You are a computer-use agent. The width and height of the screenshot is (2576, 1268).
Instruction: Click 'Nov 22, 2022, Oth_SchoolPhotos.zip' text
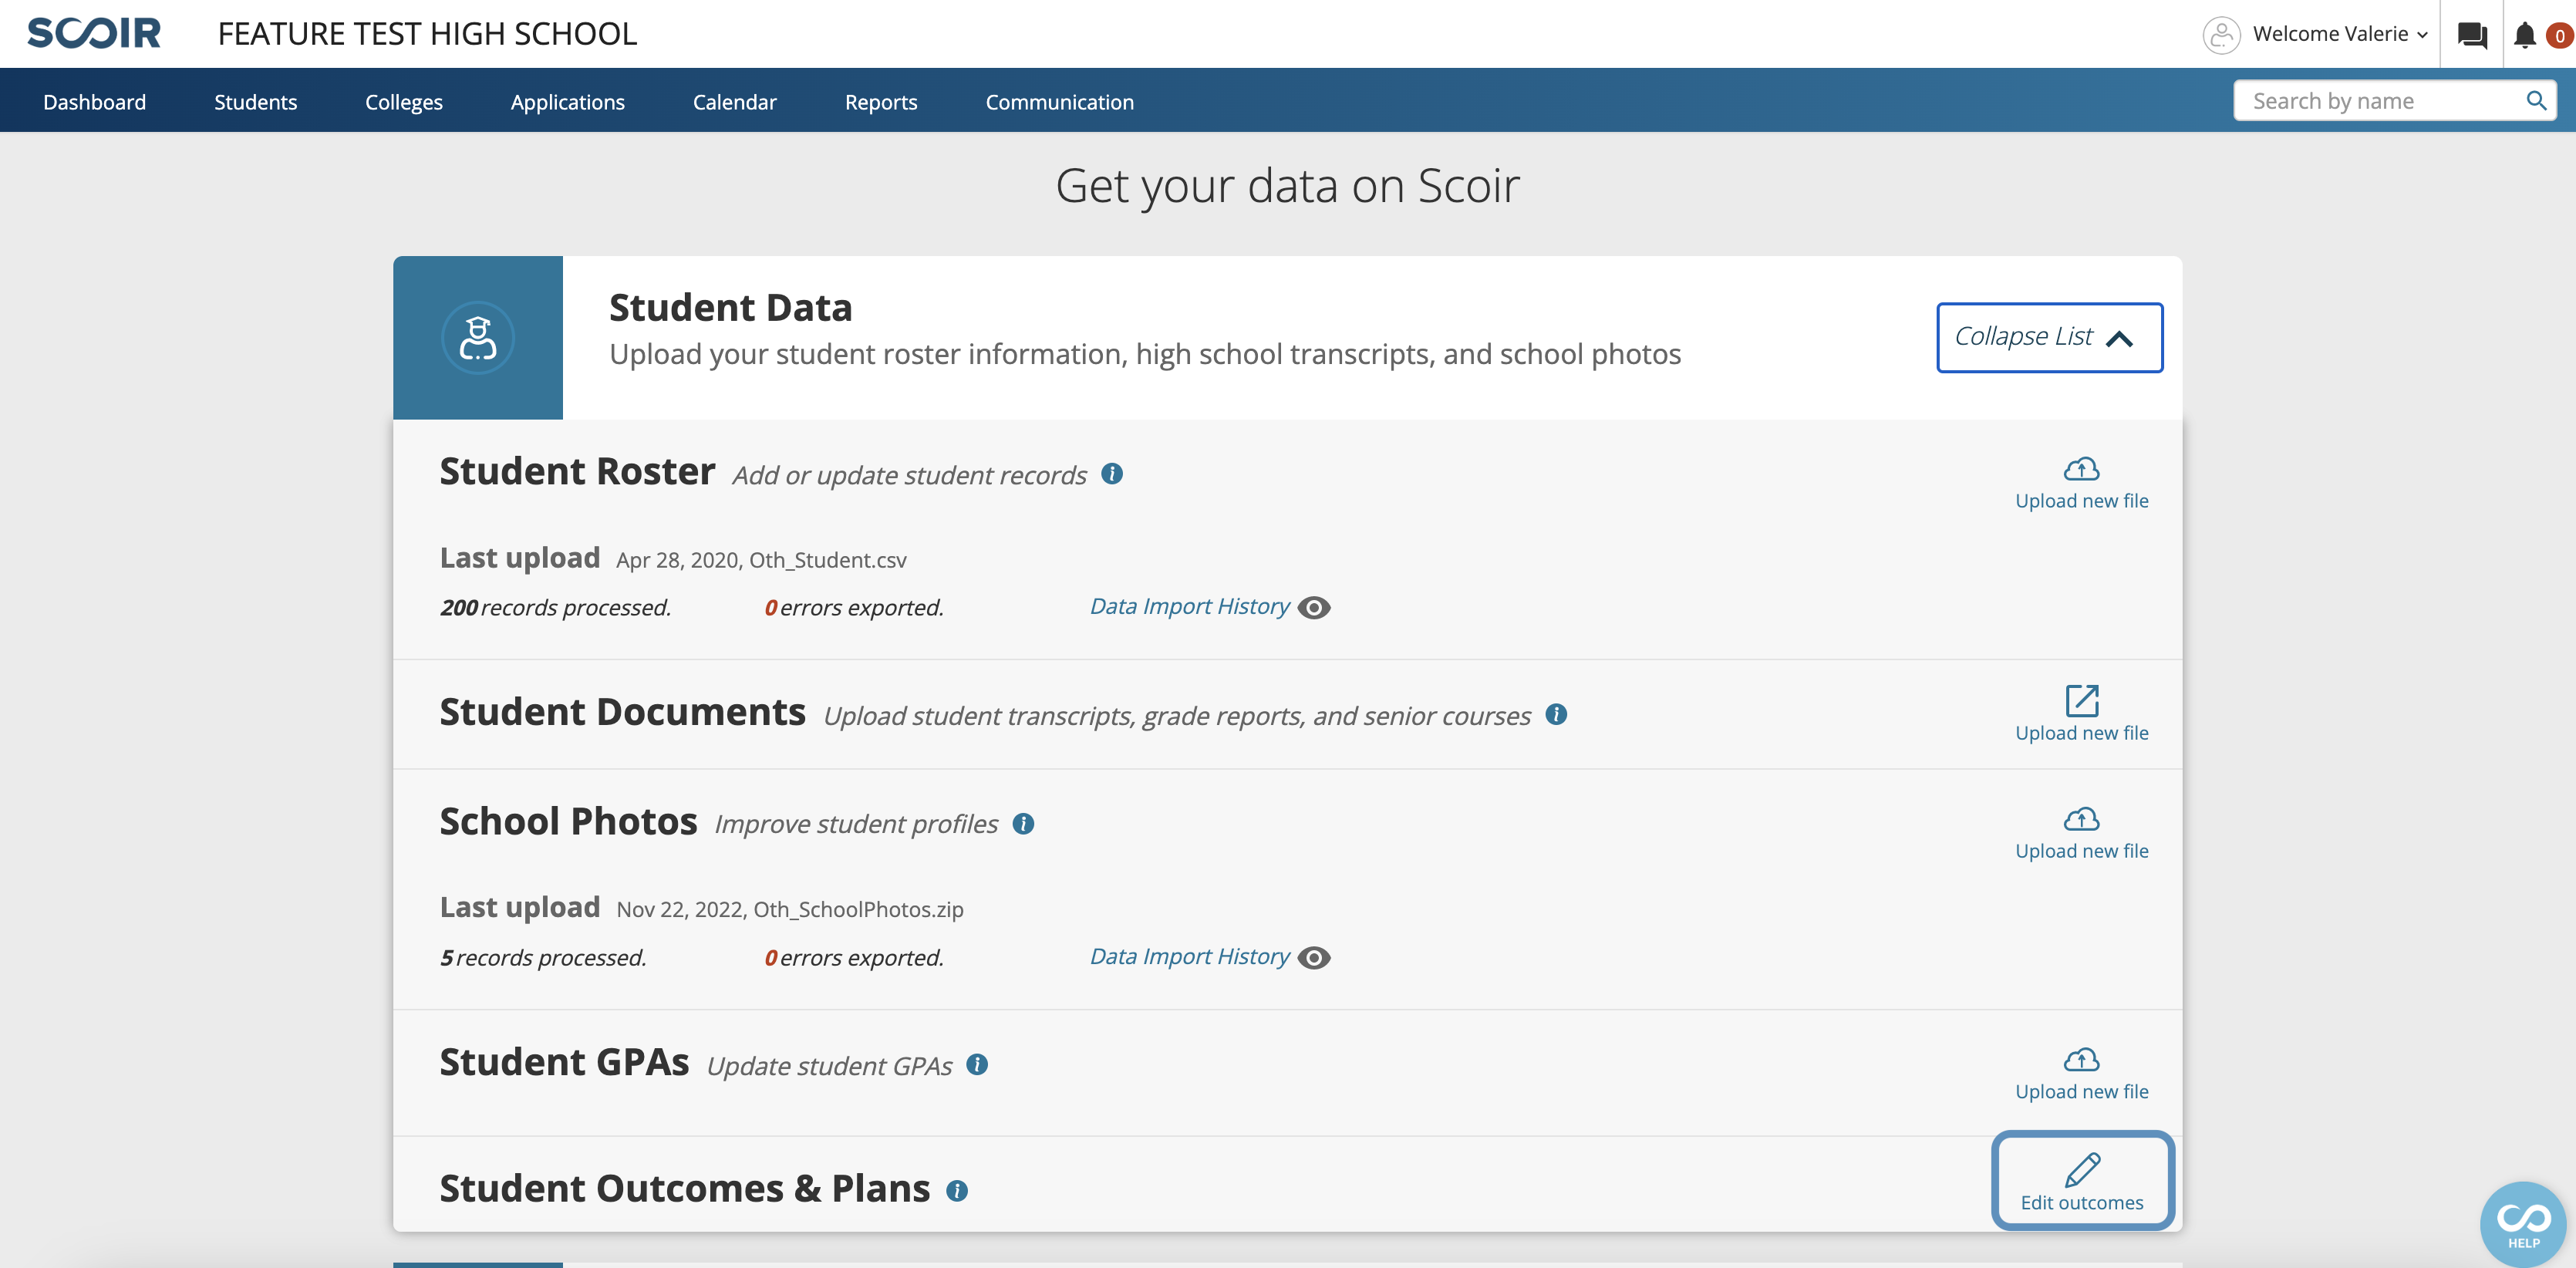pos(789,909)
